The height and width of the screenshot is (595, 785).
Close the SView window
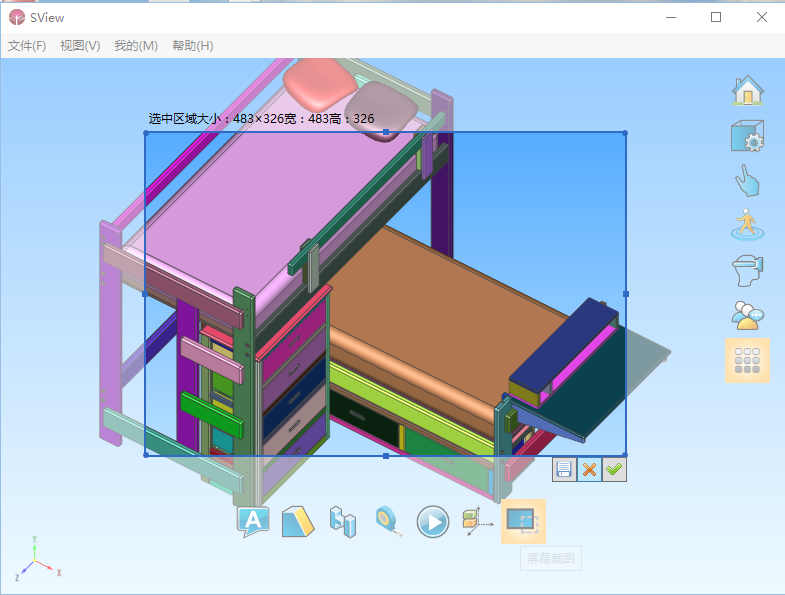click(761, 18)
